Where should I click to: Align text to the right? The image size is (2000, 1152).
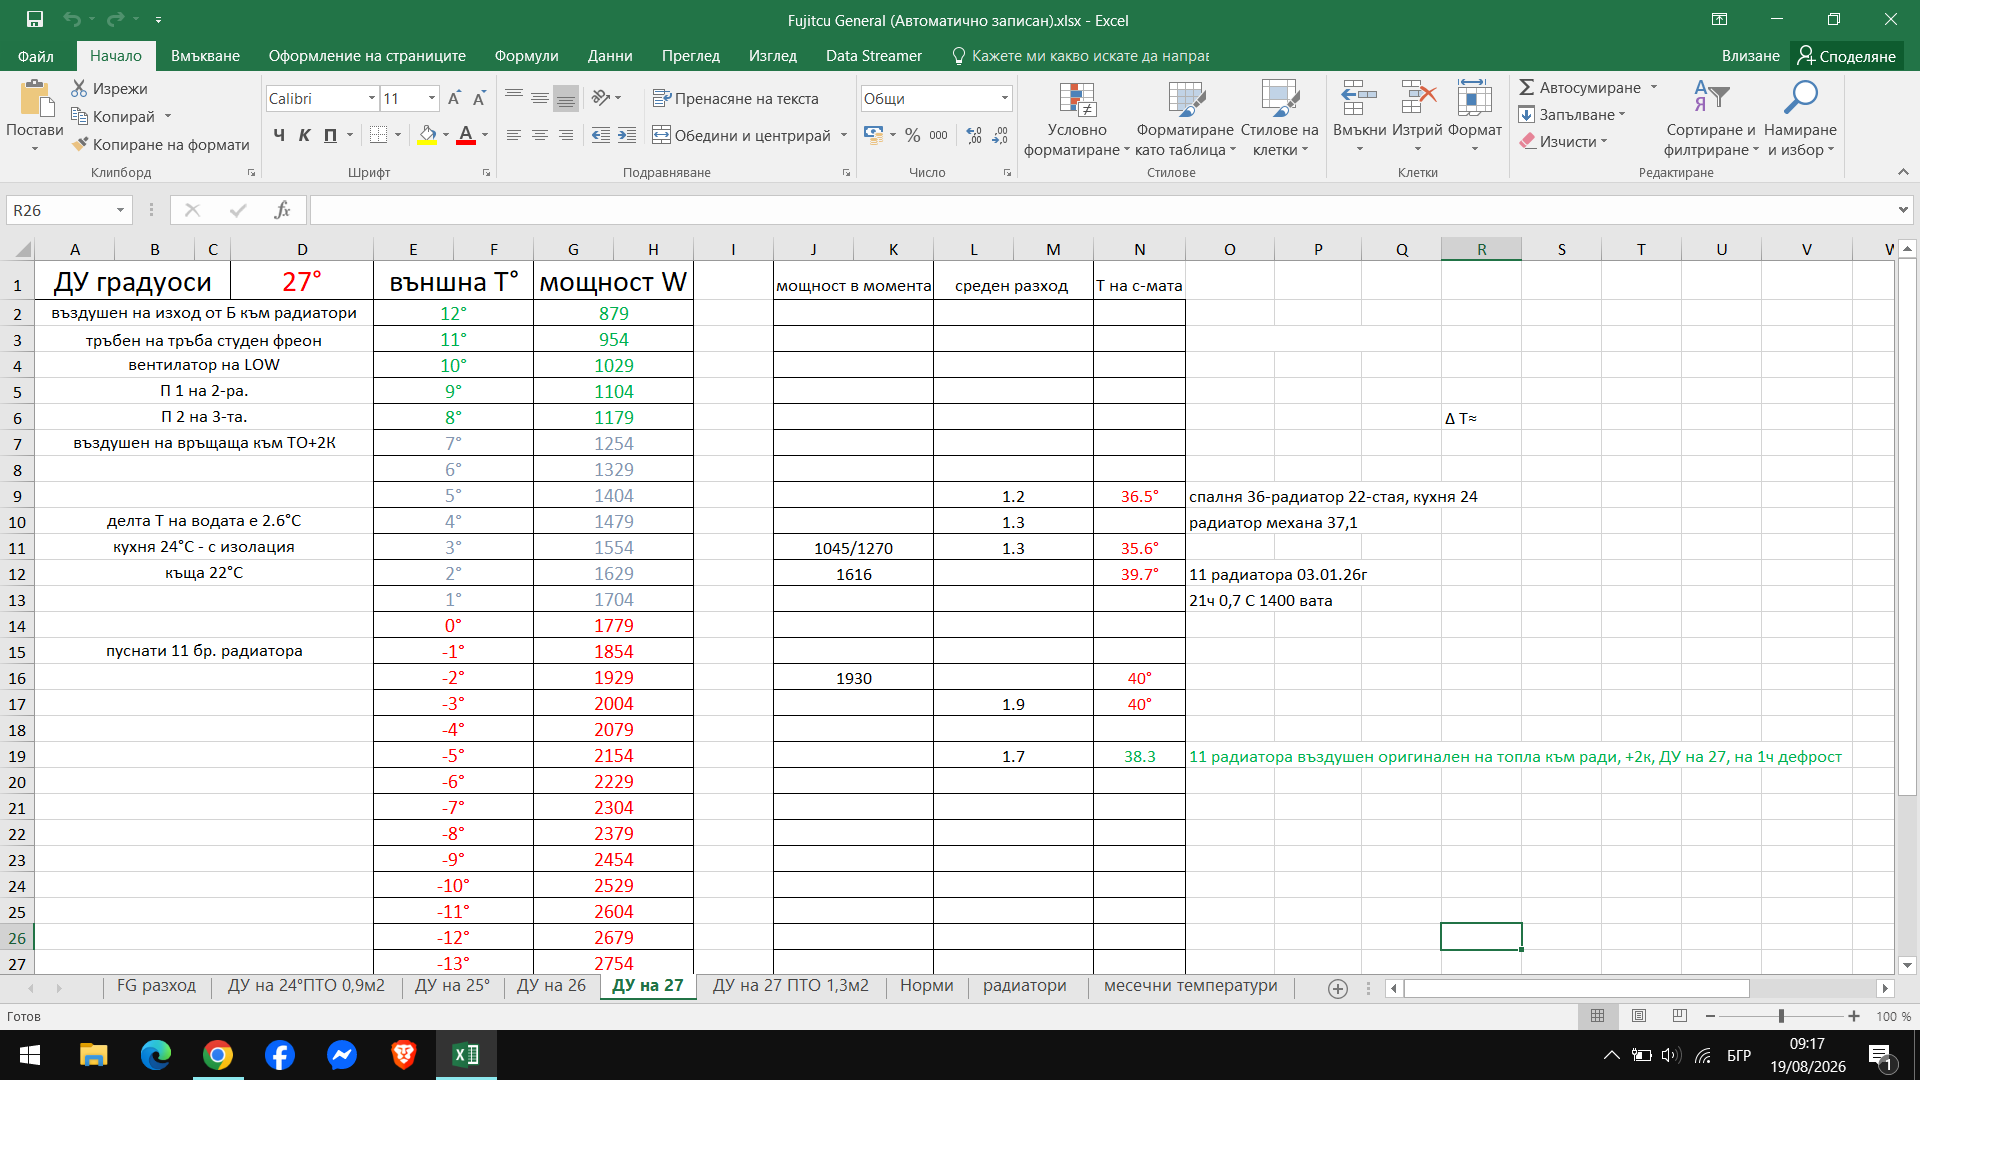(x=566, y=135)
